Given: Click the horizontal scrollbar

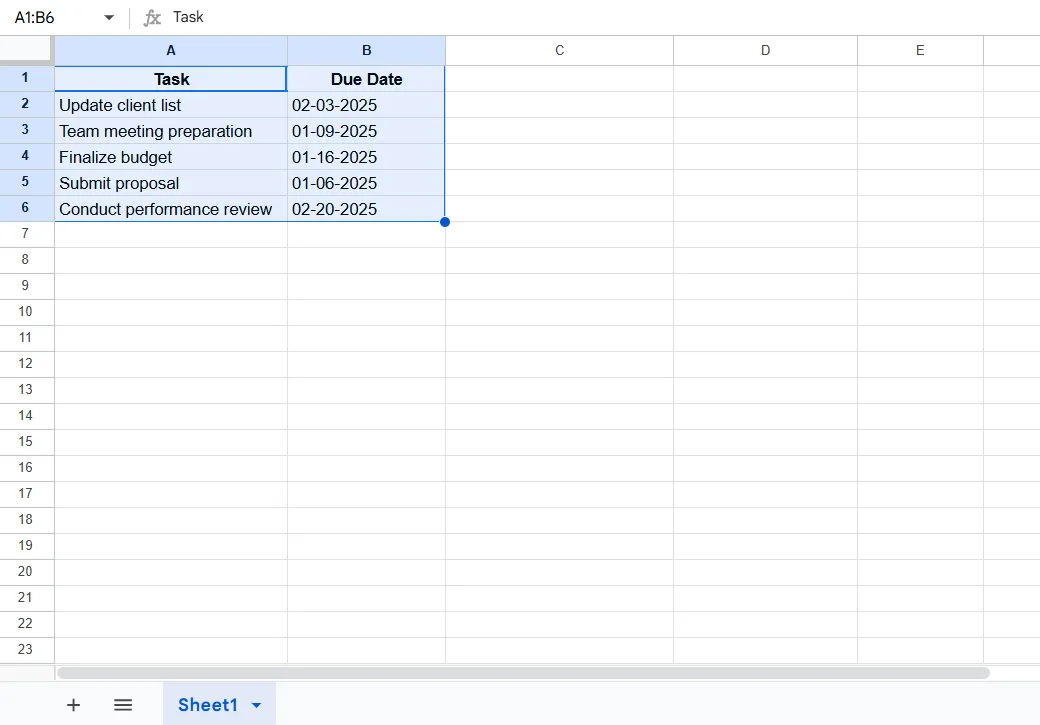Looking at the screenshot, I should click(523, 673).
